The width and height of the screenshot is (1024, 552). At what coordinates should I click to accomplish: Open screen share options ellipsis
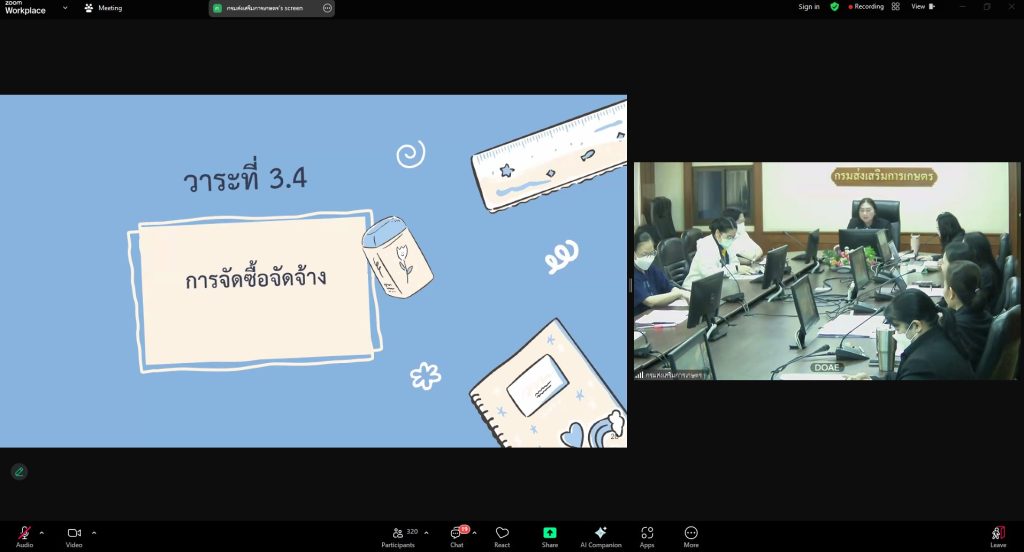(x=327, y=8)
